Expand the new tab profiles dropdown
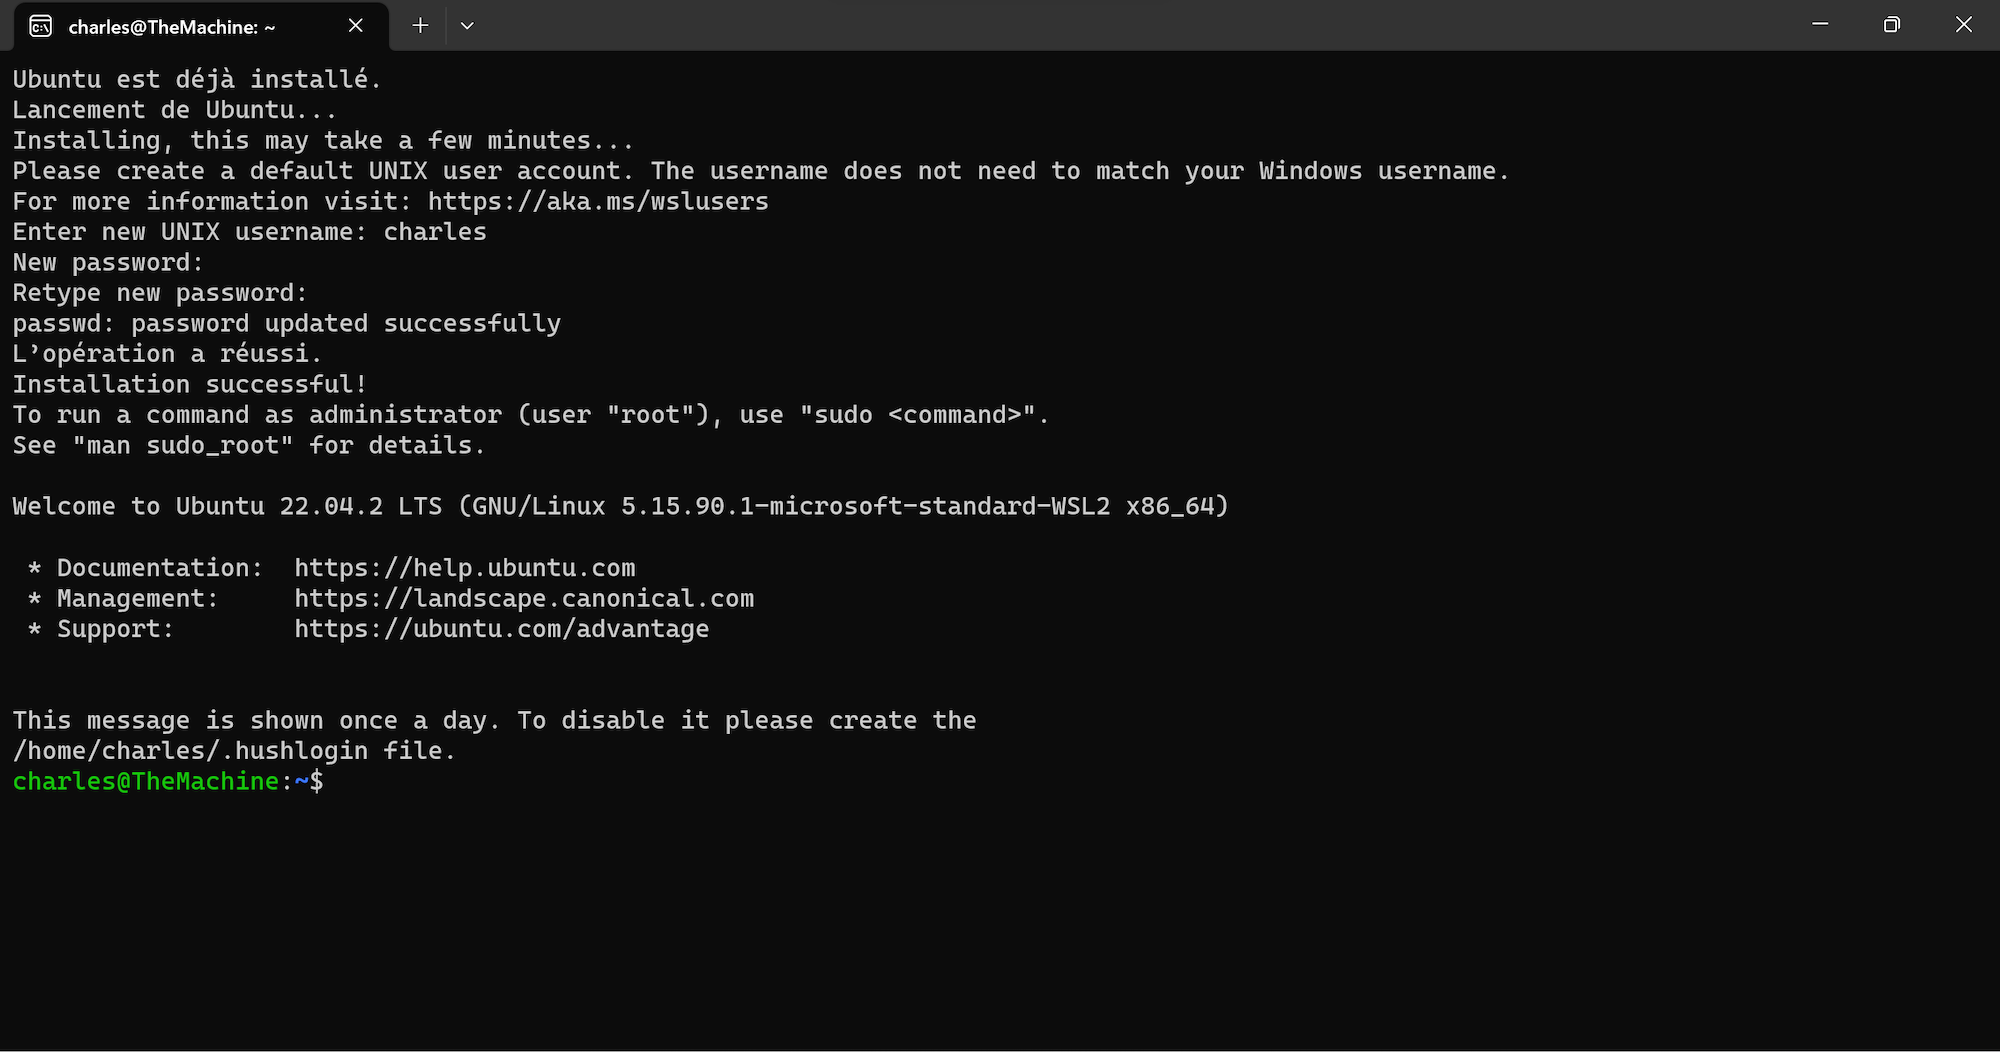This screenshot has width=2000, height=1052. point(467,26)
